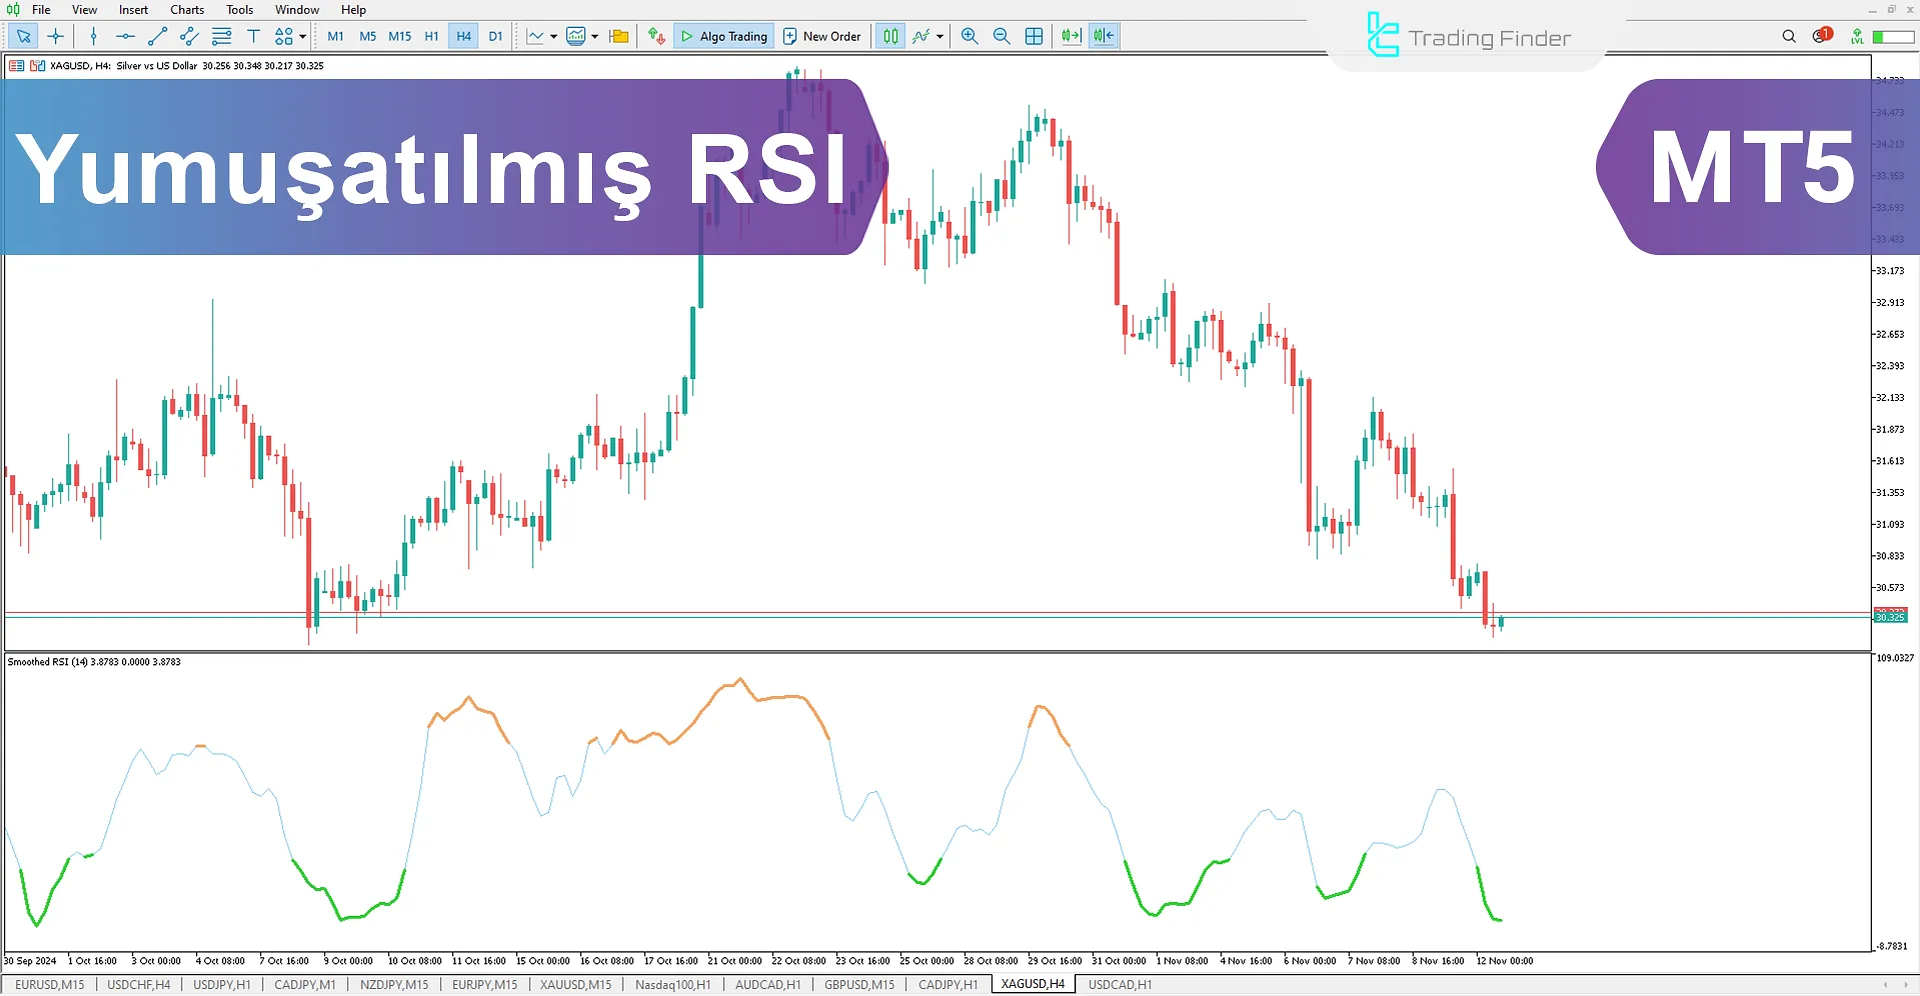Expand the indicators dropdown arrow
The image size is (1920, 996).
point(938,36)
